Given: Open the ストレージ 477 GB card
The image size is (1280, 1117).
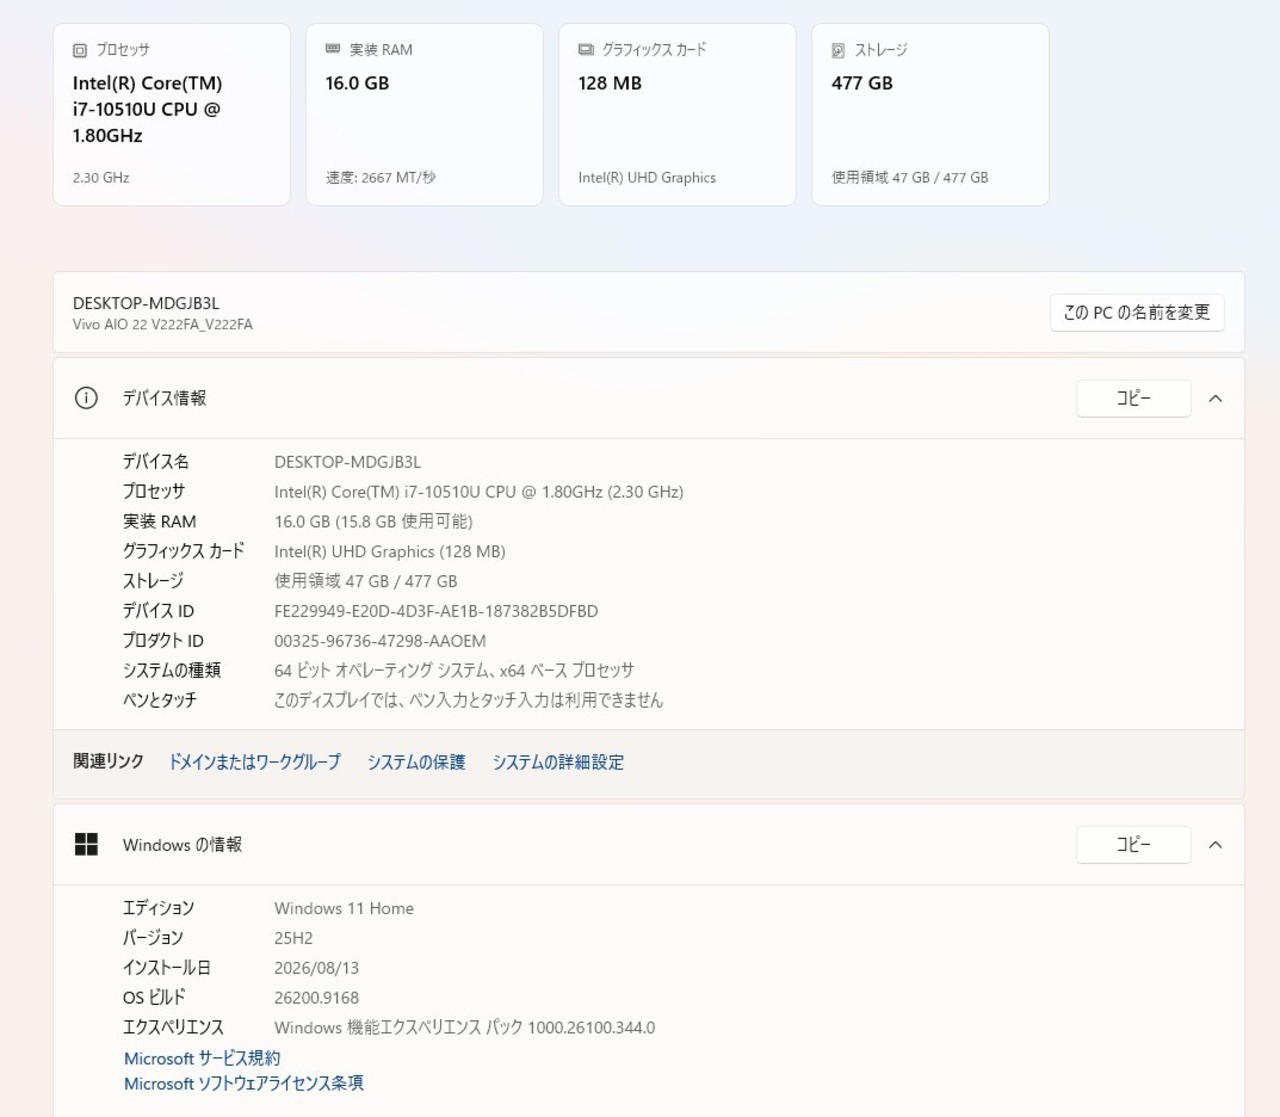Looking at the screenshot, I should [x=930, y=115].
